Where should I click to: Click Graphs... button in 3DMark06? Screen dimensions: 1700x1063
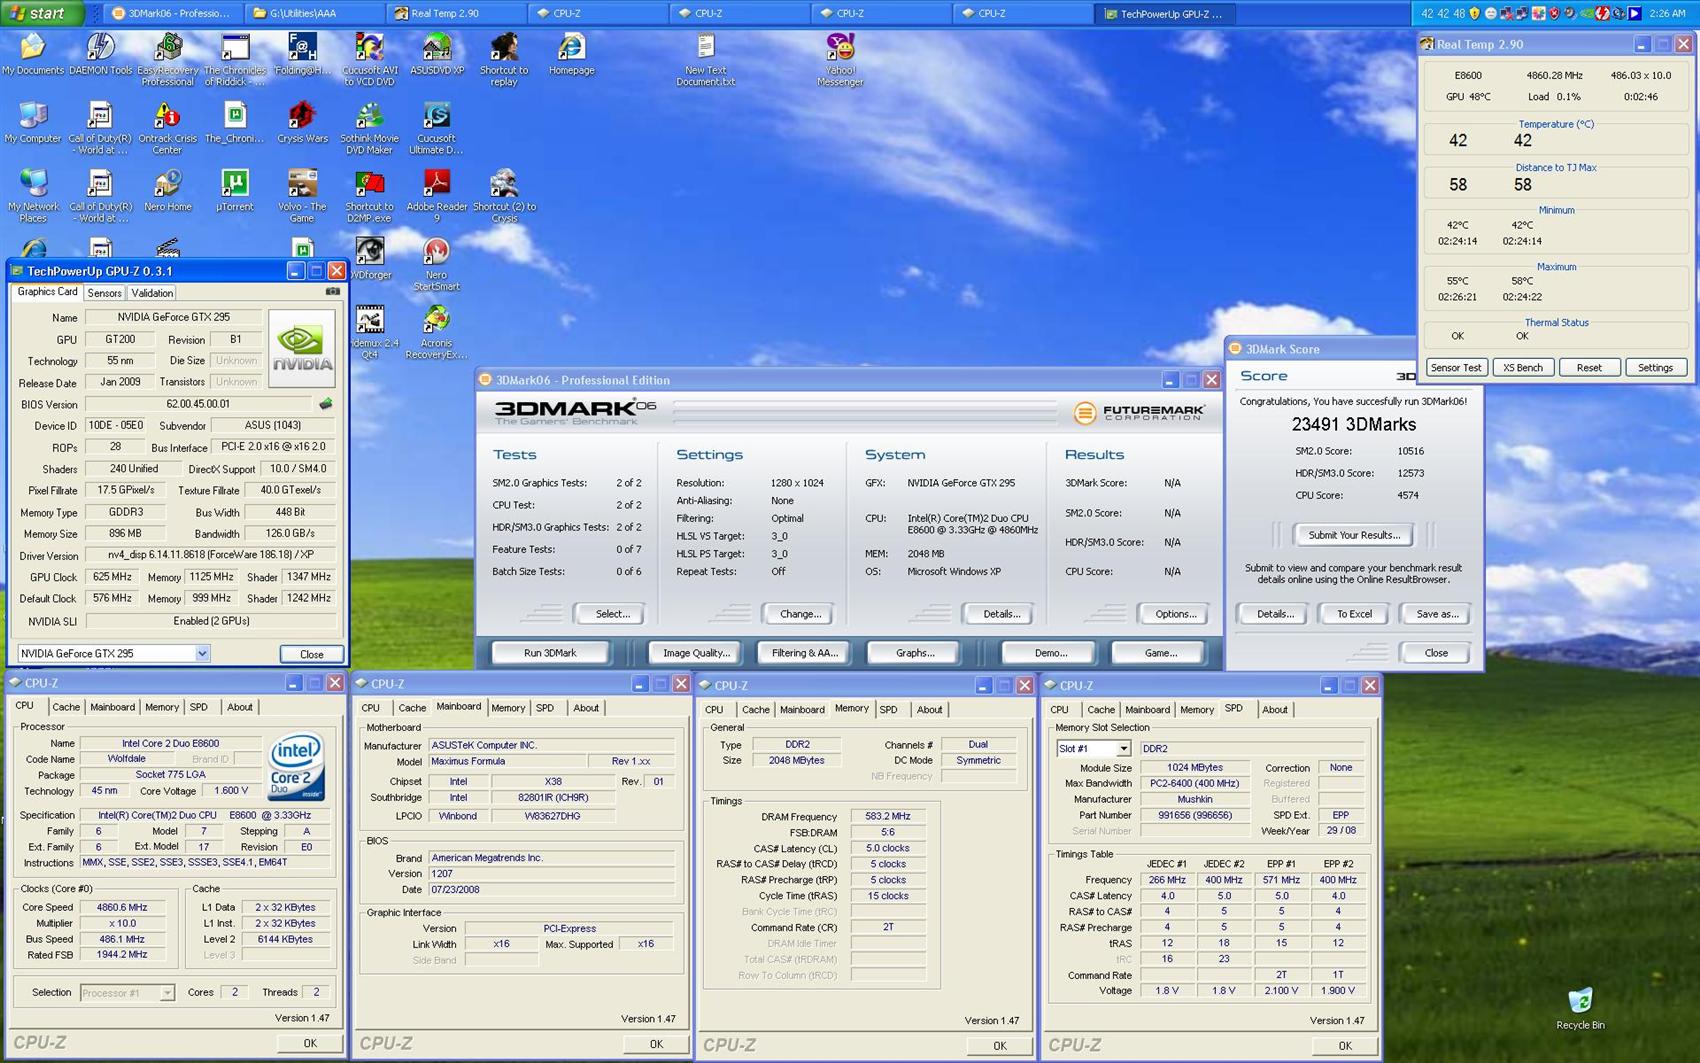click(x=915, y=653)
